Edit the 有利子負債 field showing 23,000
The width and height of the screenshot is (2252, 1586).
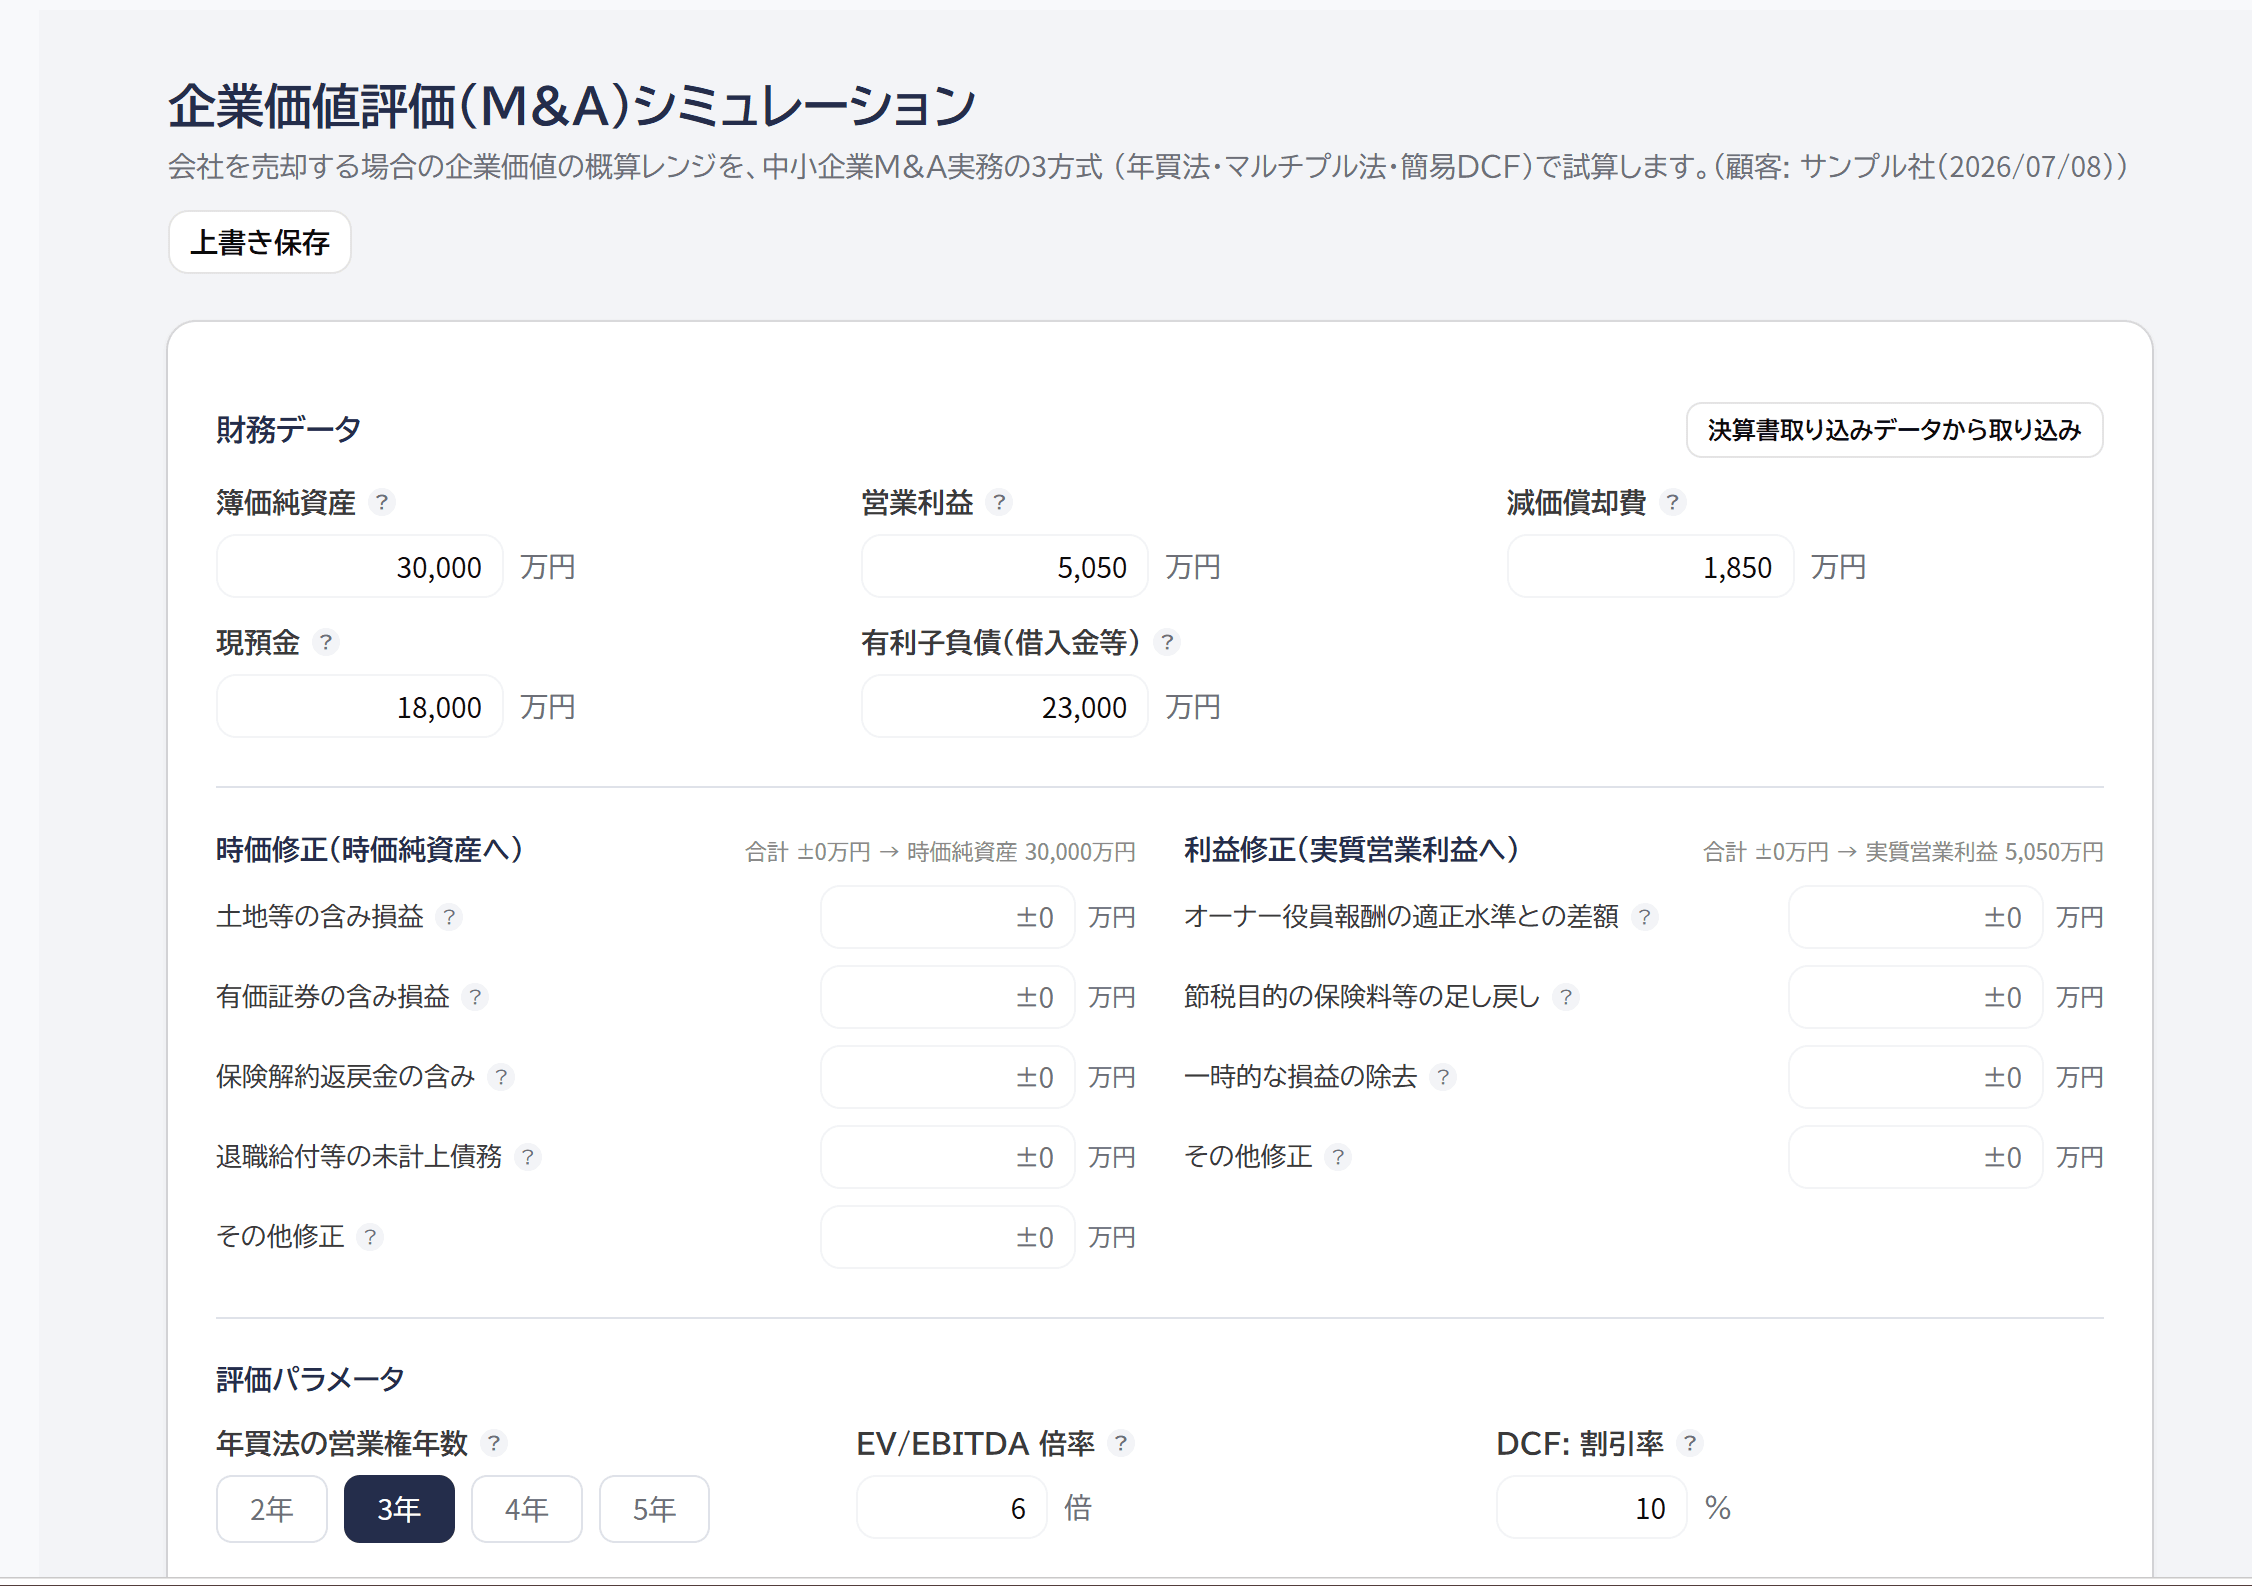[1005, 707]
